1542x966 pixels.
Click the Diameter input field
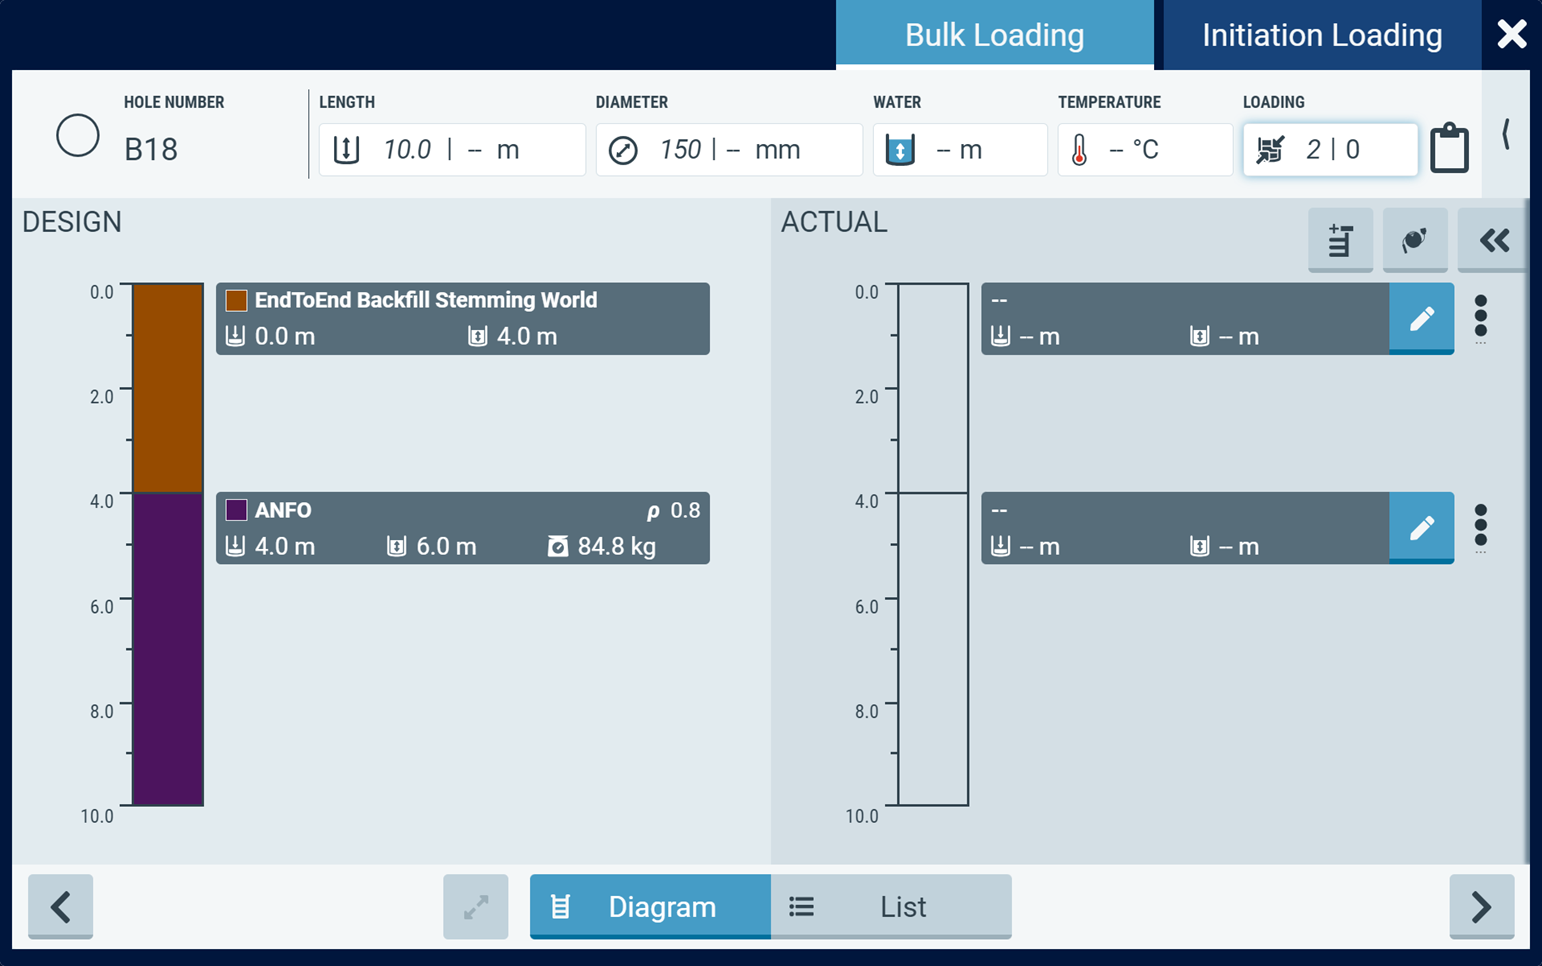(x=729, y=150)
